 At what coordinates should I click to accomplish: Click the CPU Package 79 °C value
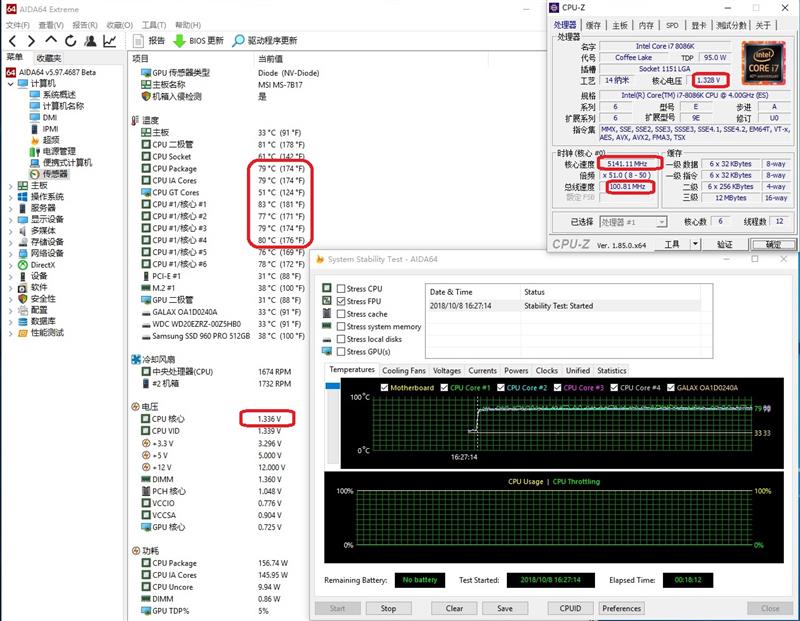point(281,168)
